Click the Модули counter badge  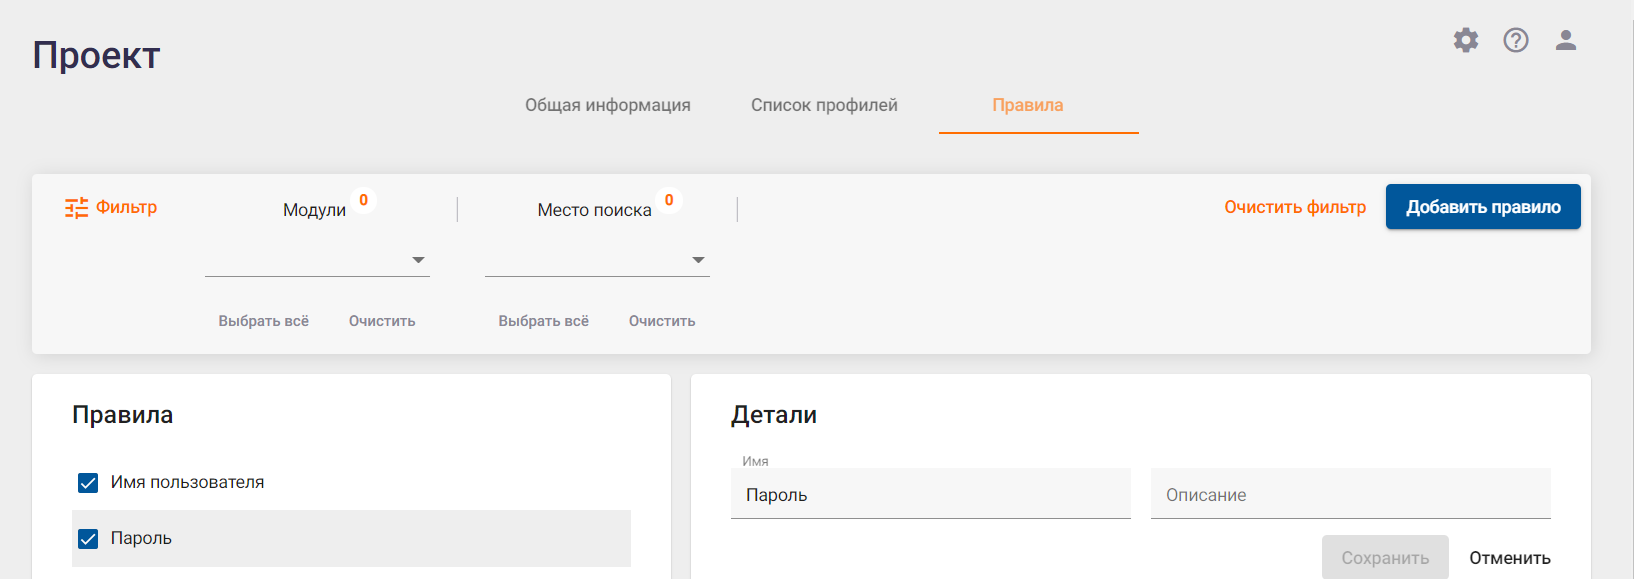[364, 200]
